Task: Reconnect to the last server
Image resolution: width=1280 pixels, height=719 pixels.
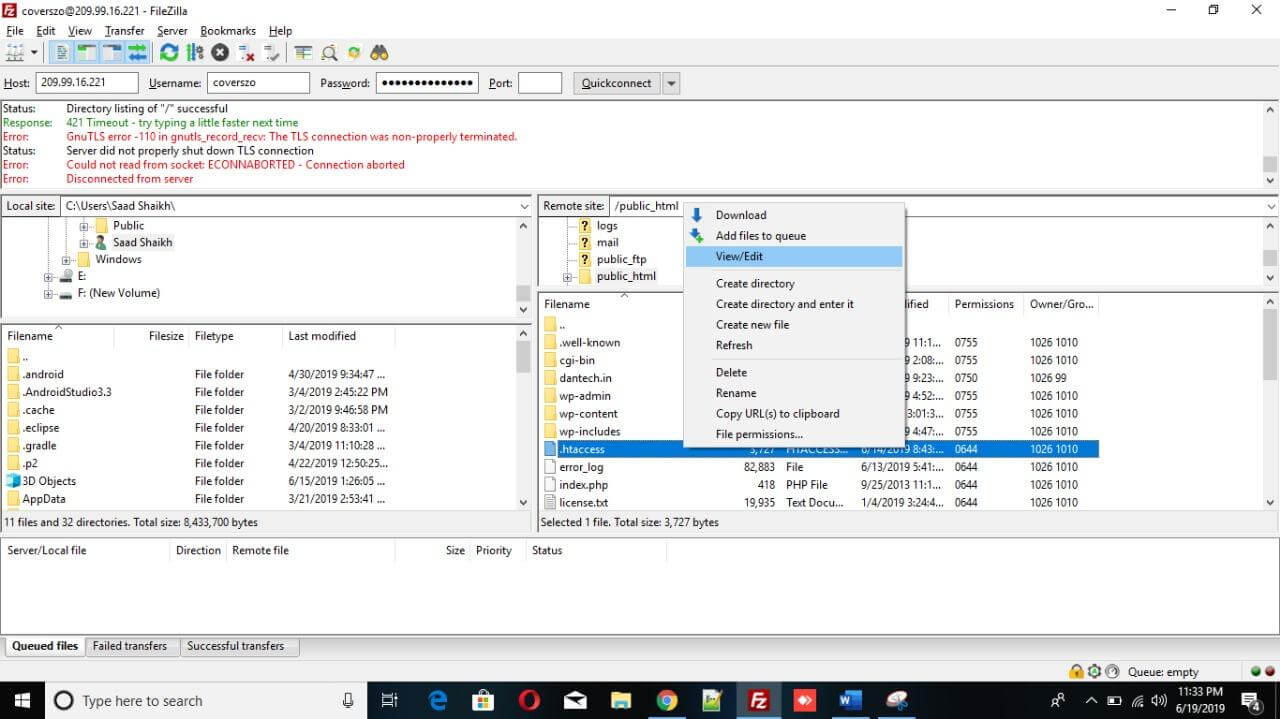Action: (x=270, y=52)
